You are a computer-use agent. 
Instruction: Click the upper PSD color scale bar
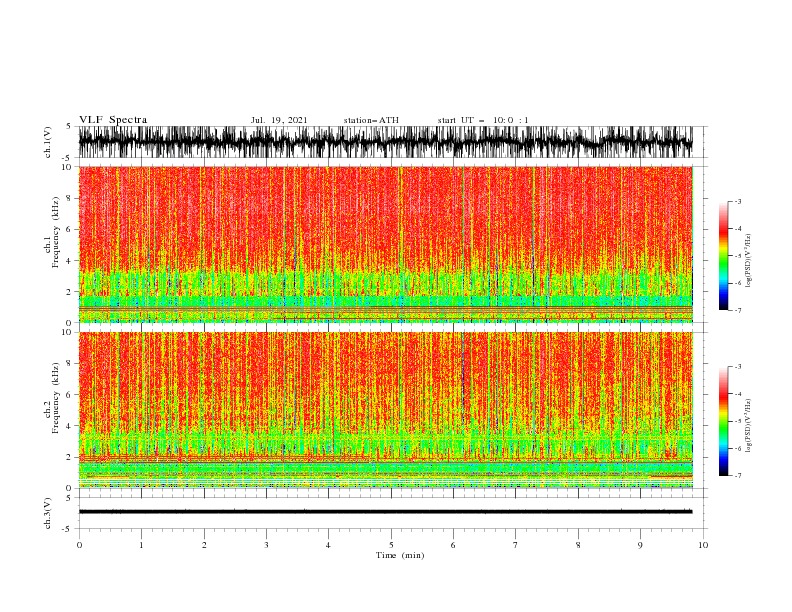(x=723, y=255)
